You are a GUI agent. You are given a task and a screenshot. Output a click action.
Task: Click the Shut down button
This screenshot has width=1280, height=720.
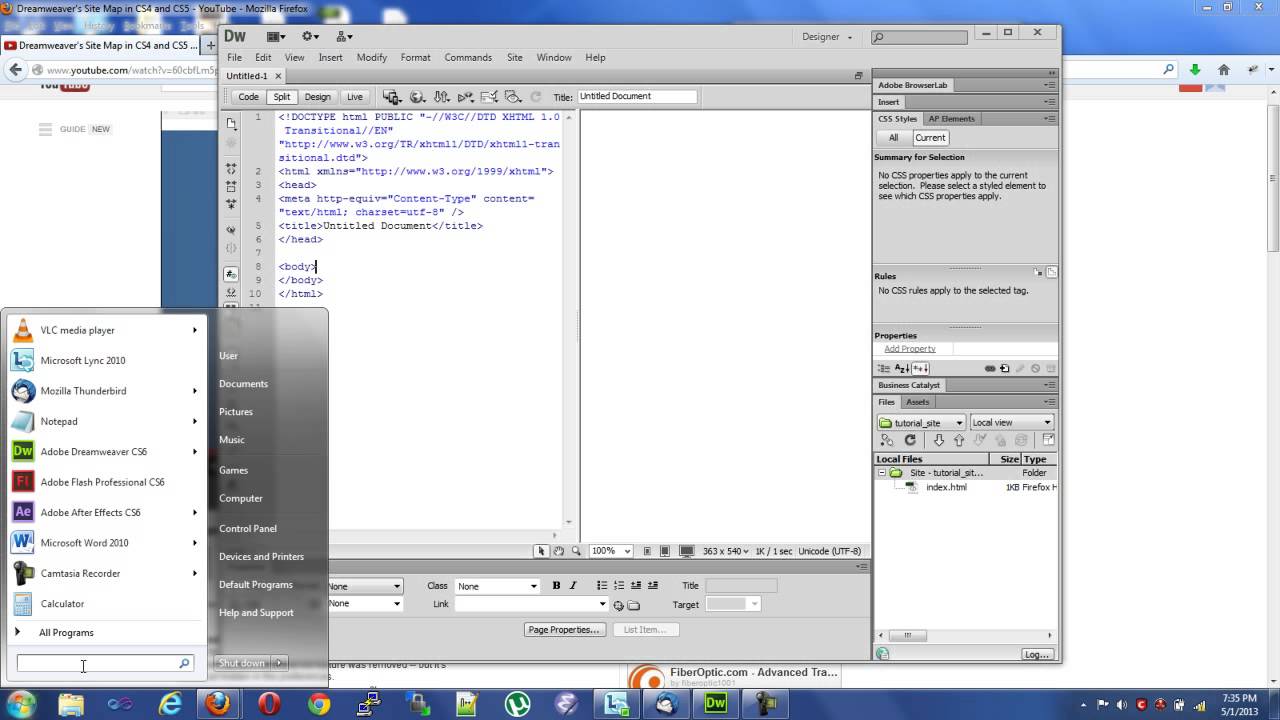[x=242, y=663]
